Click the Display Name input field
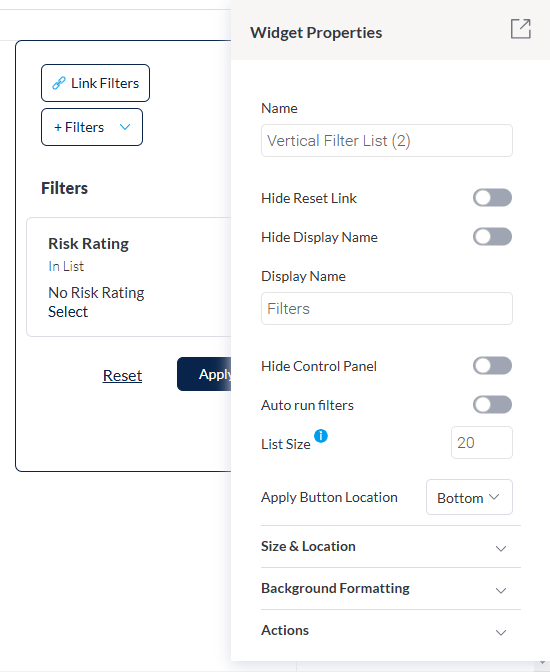The image size is (550, 672). (x=387, y=309)
